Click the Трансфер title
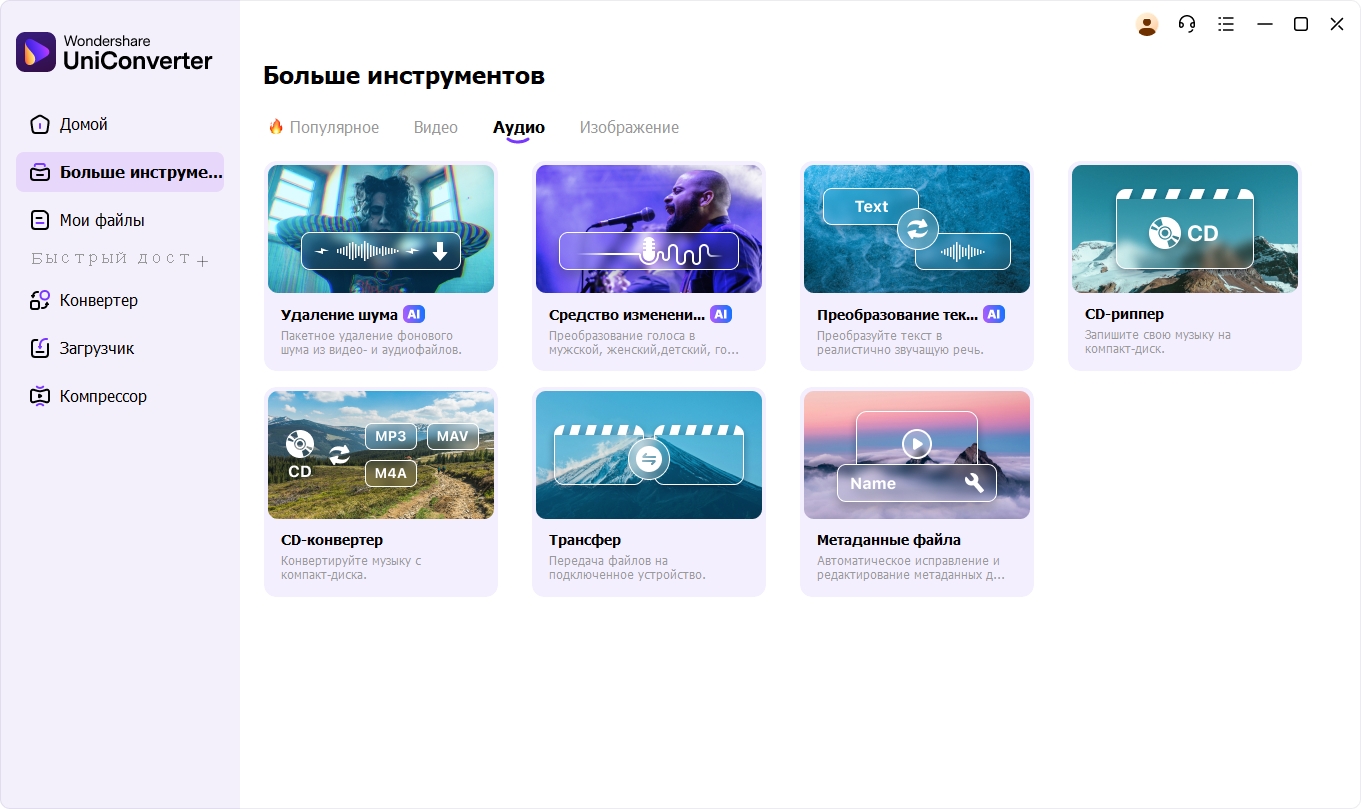 pos(585,540)
